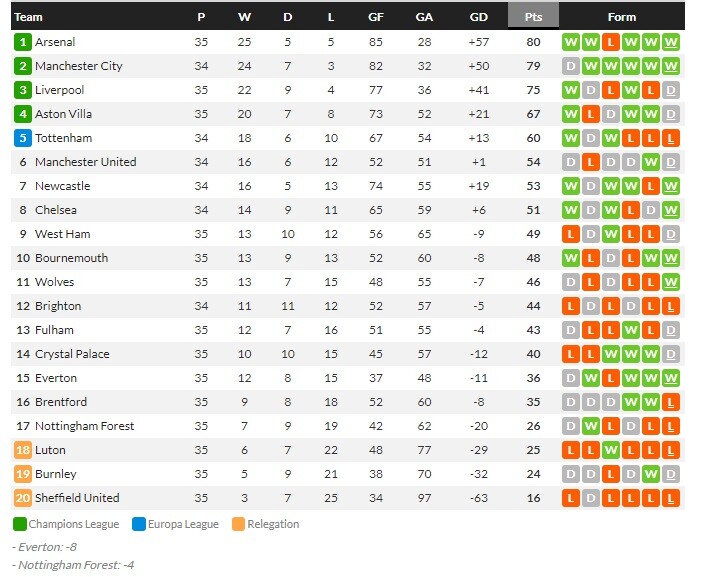Click the Team column header
Screen dimensions: 701x577
tap(28, 17)
